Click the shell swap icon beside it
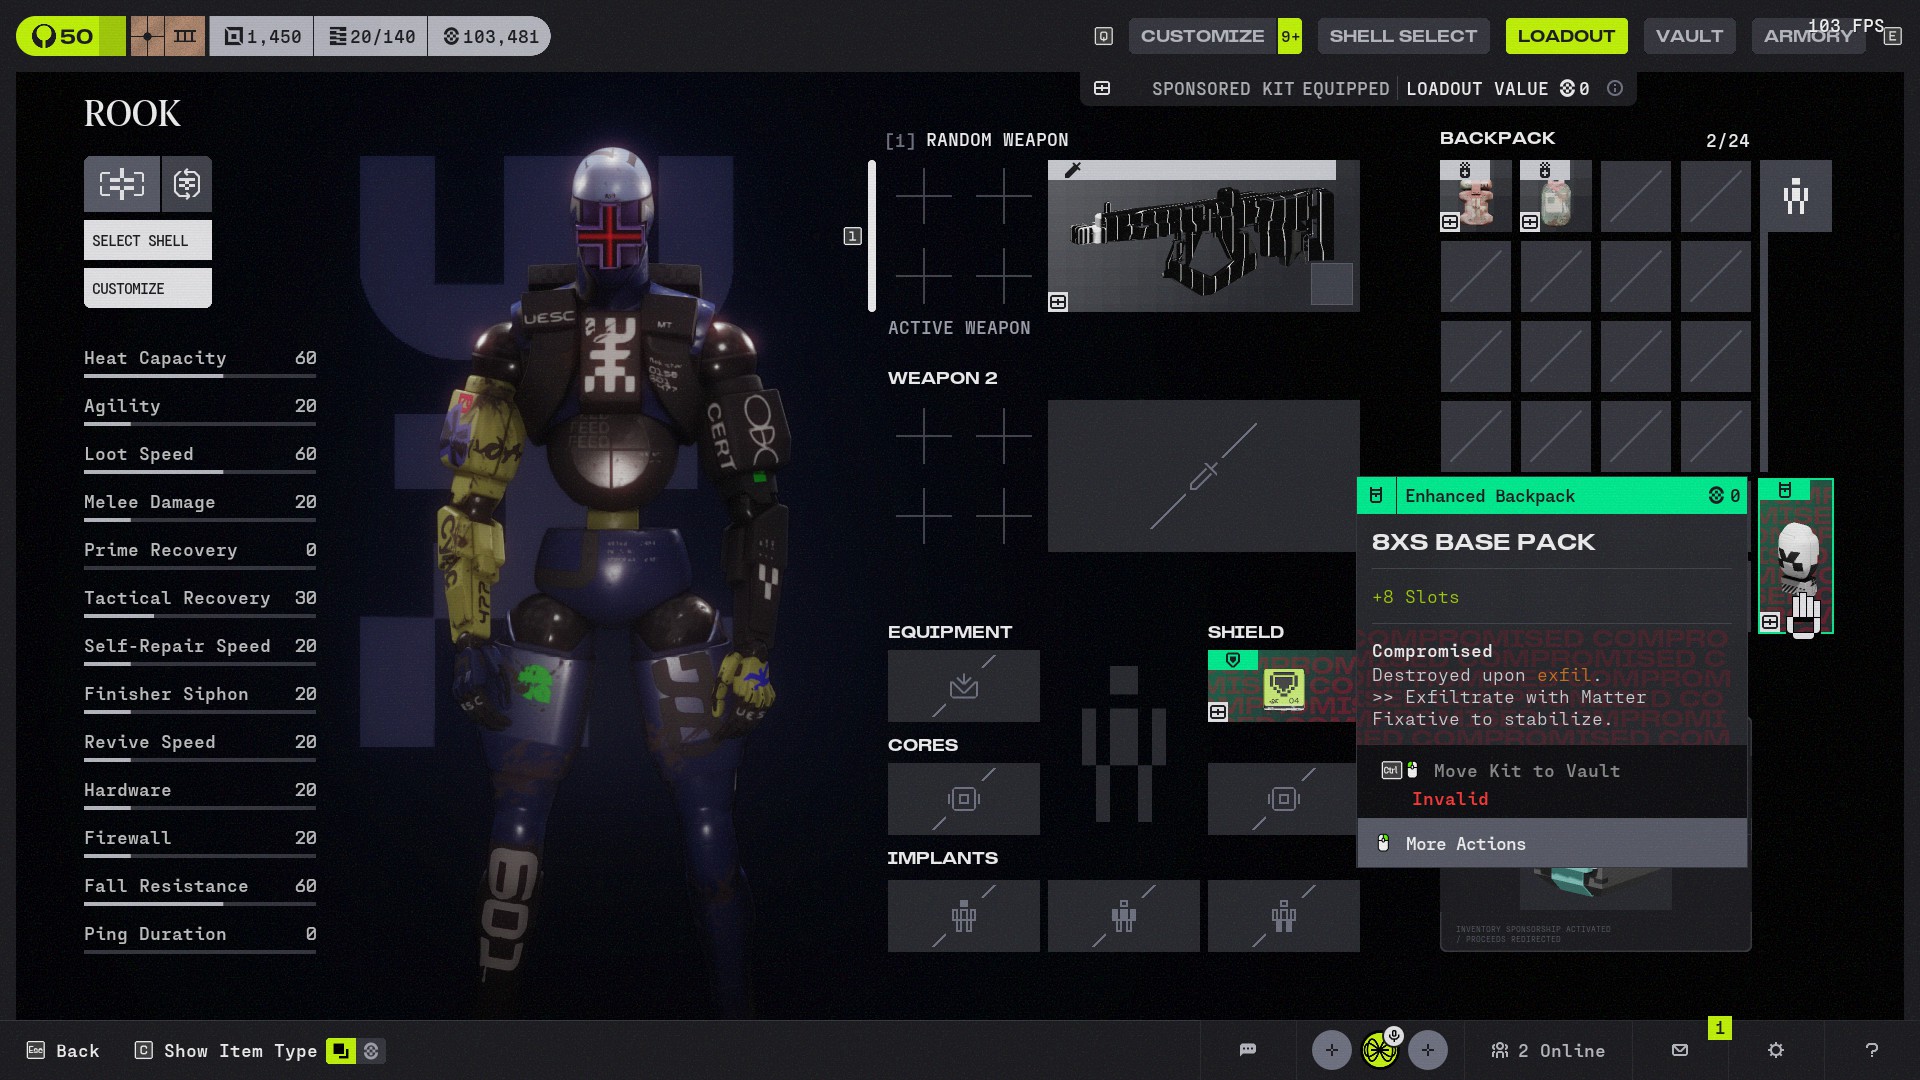Viewport: 1920px width, 1080px height. tap(187, 184)
